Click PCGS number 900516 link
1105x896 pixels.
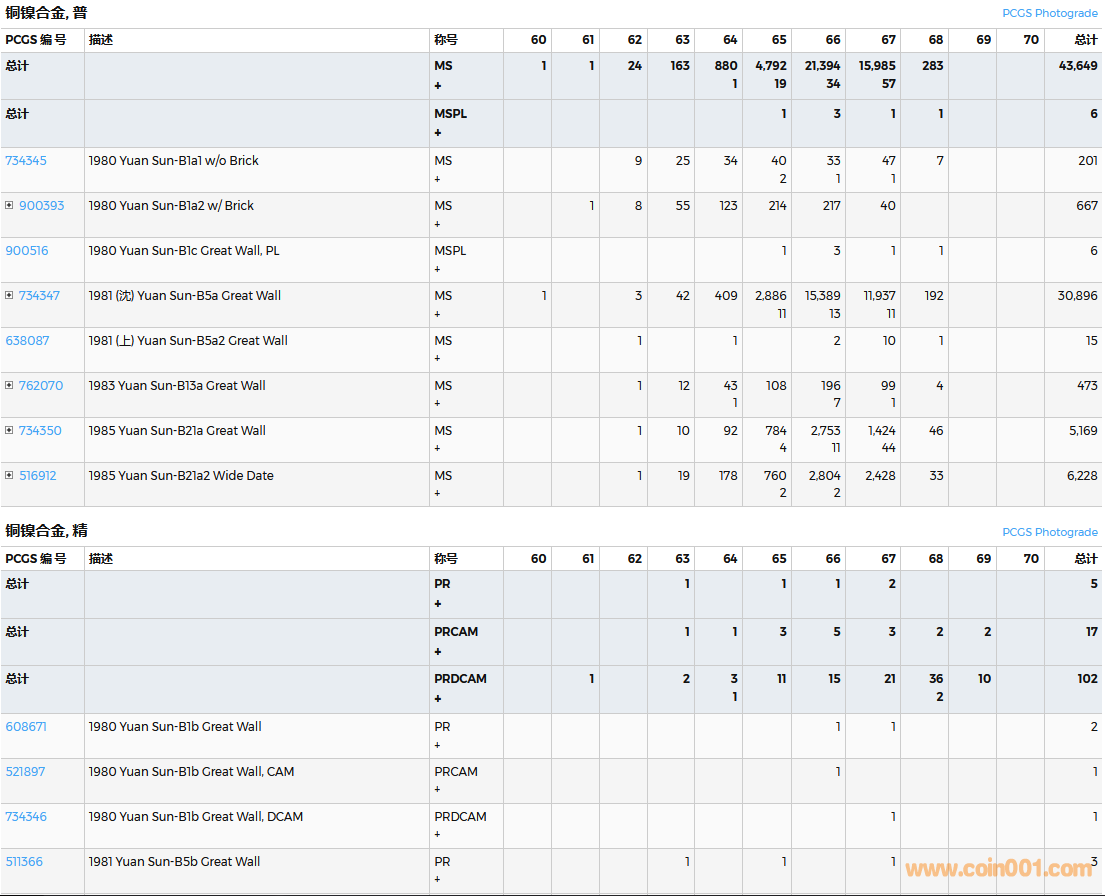26,250
